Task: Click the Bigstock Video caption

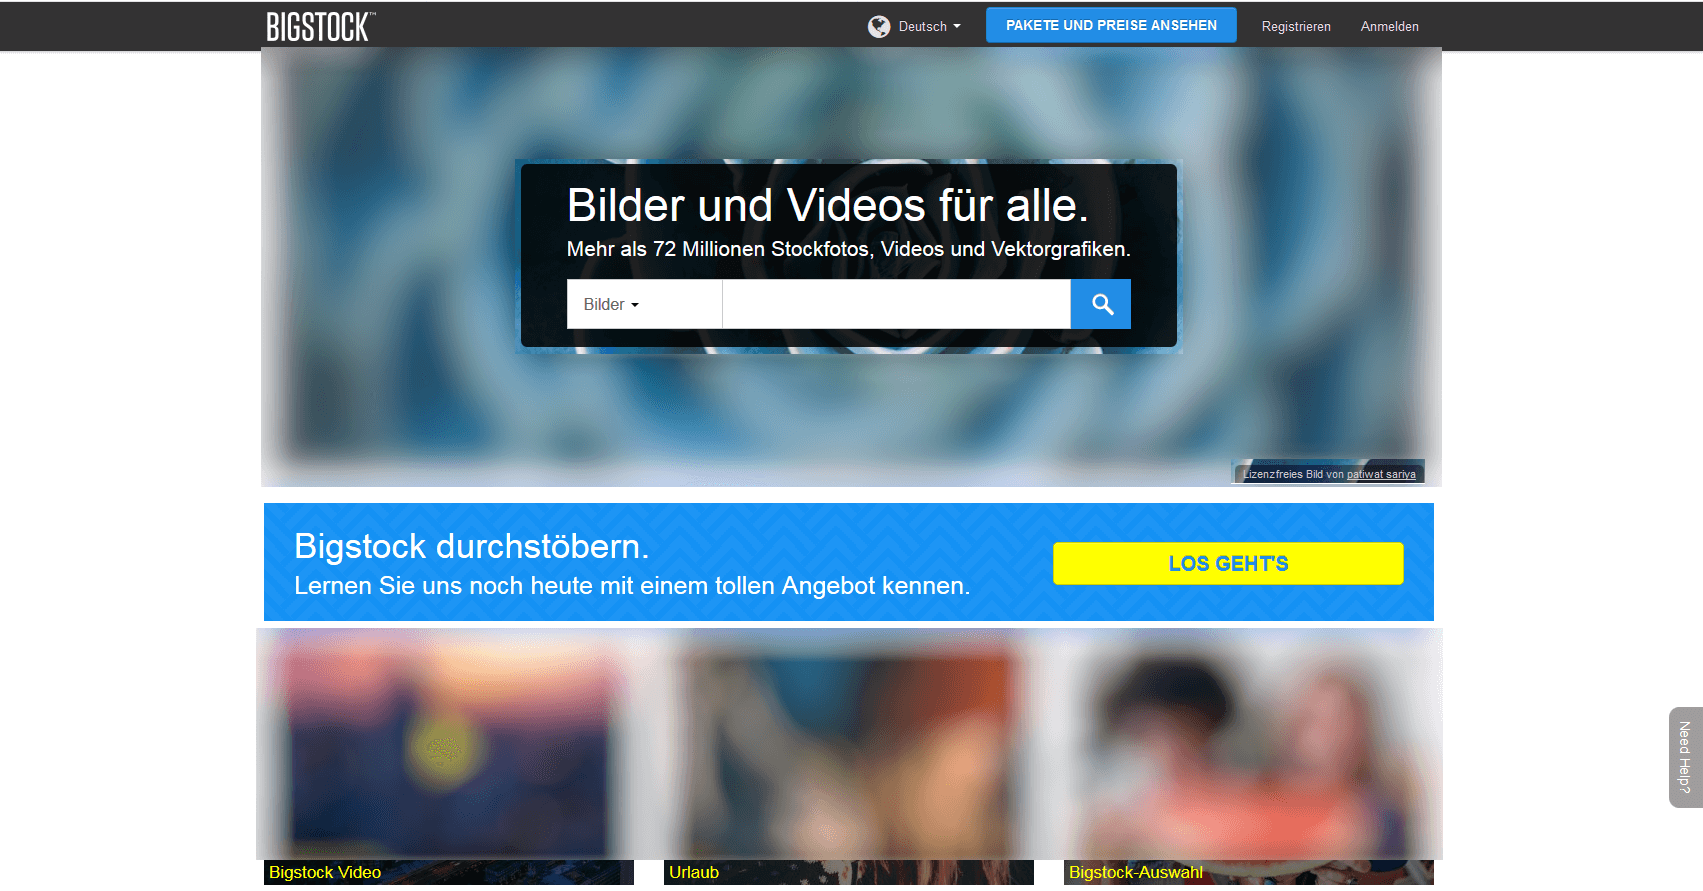Action: coord(325,872)
